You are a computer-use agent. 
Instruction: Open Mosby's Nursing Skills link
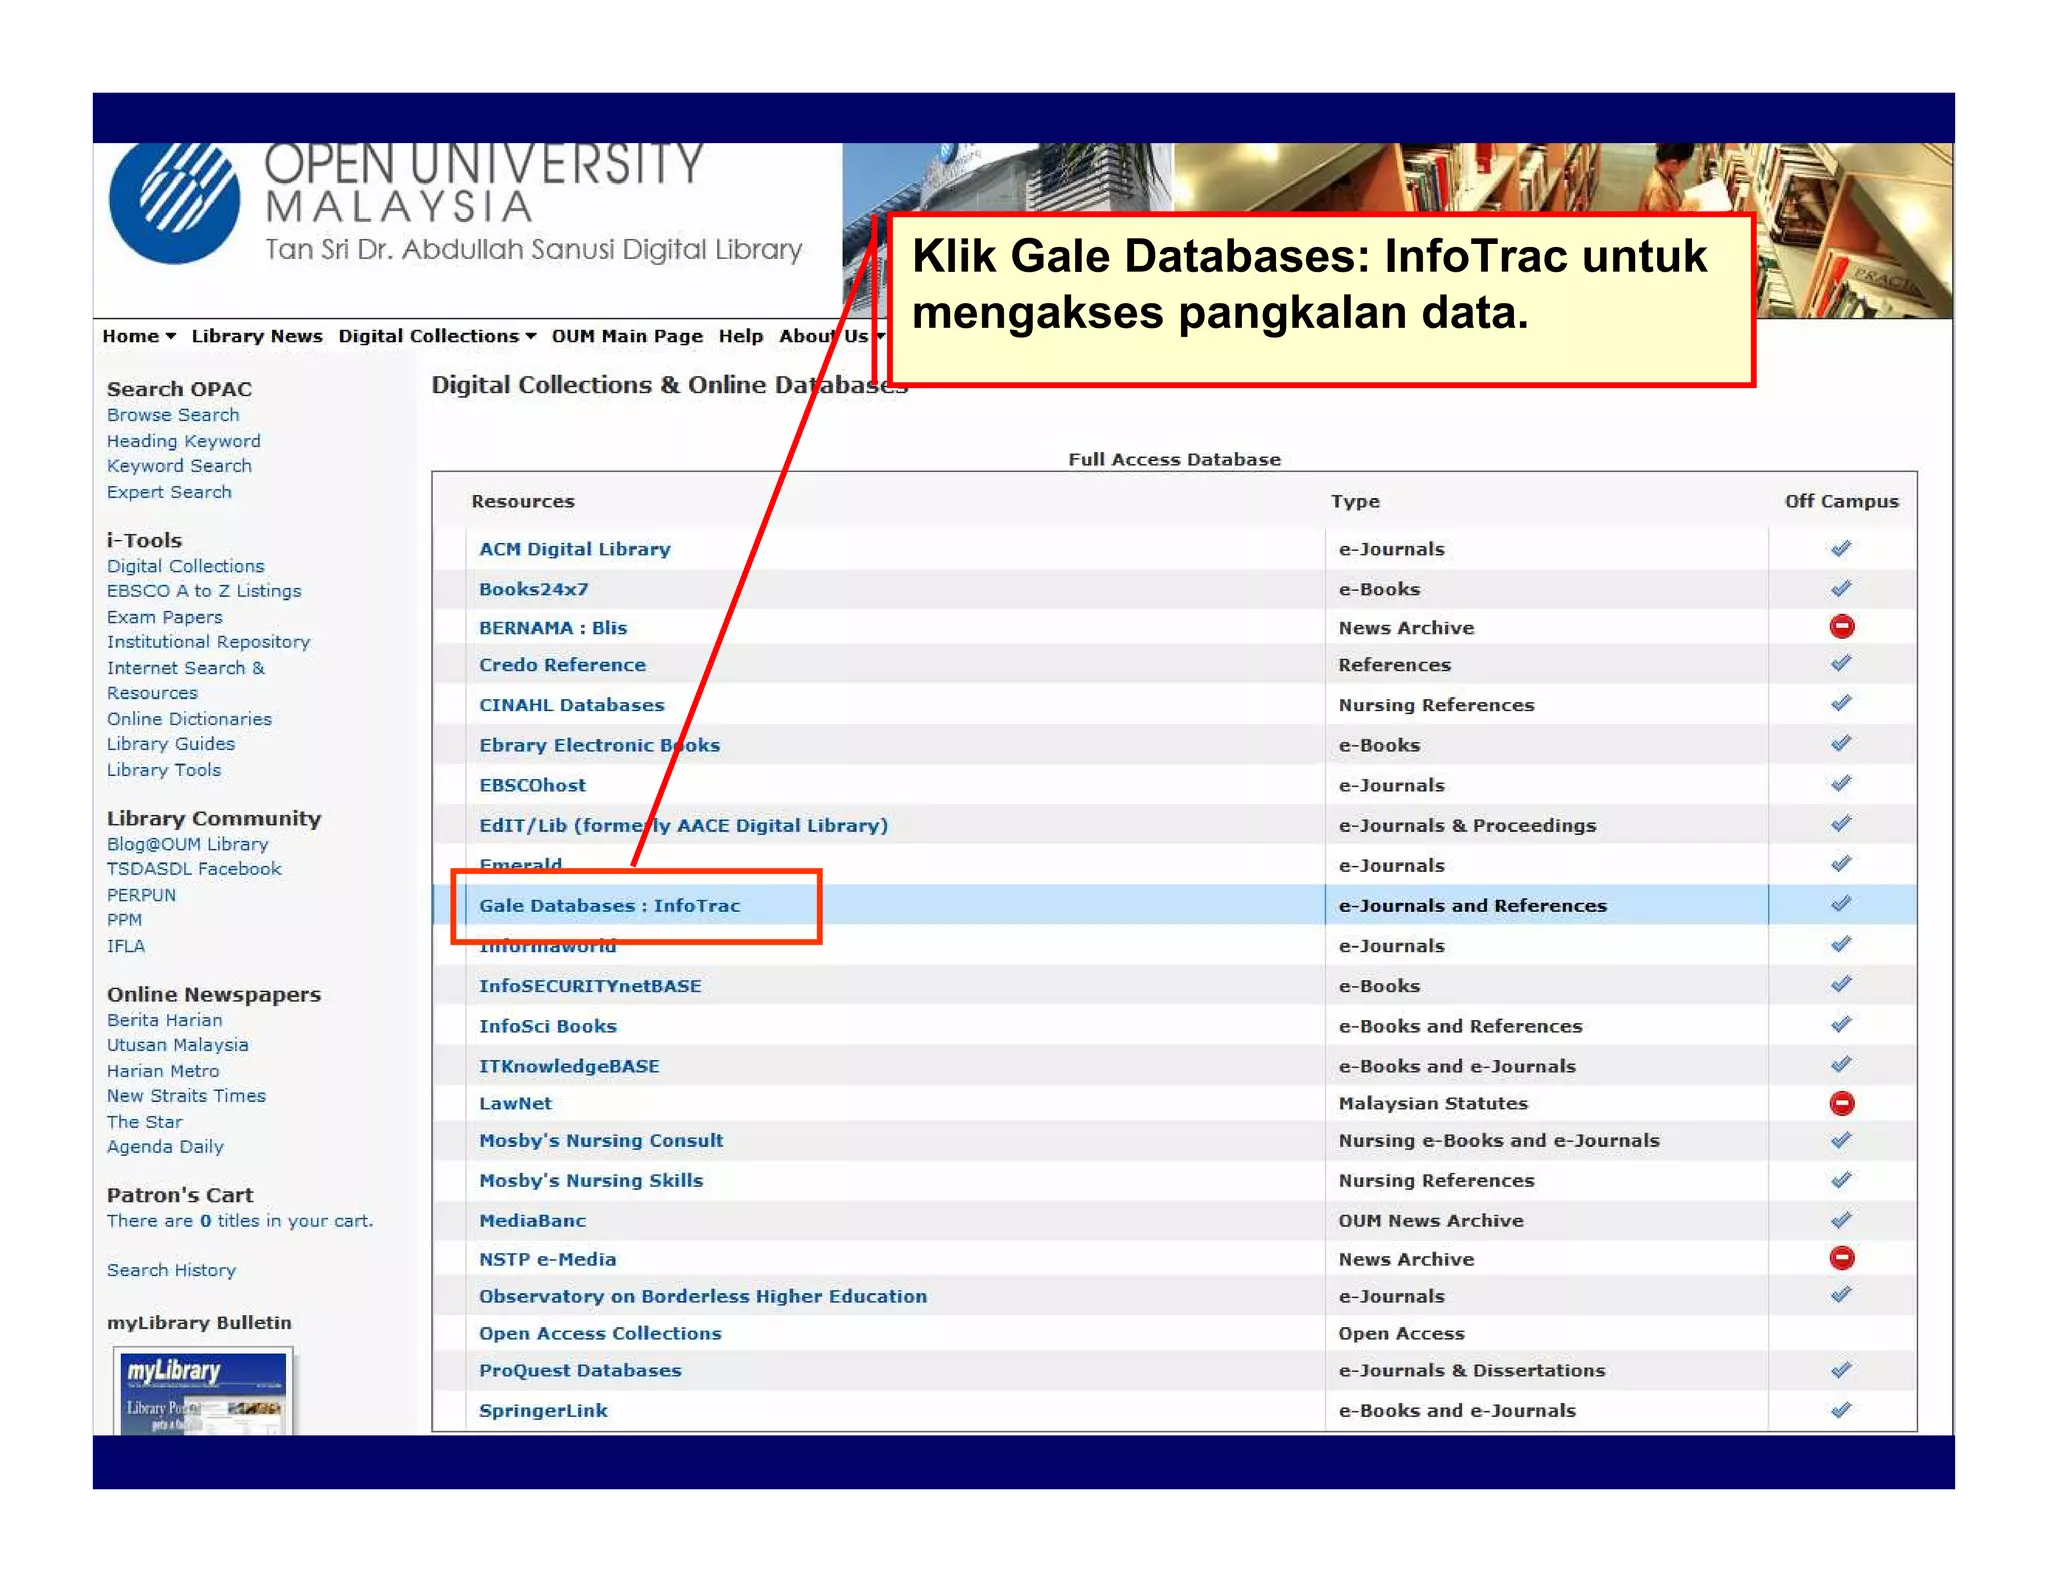(590, 1180)
